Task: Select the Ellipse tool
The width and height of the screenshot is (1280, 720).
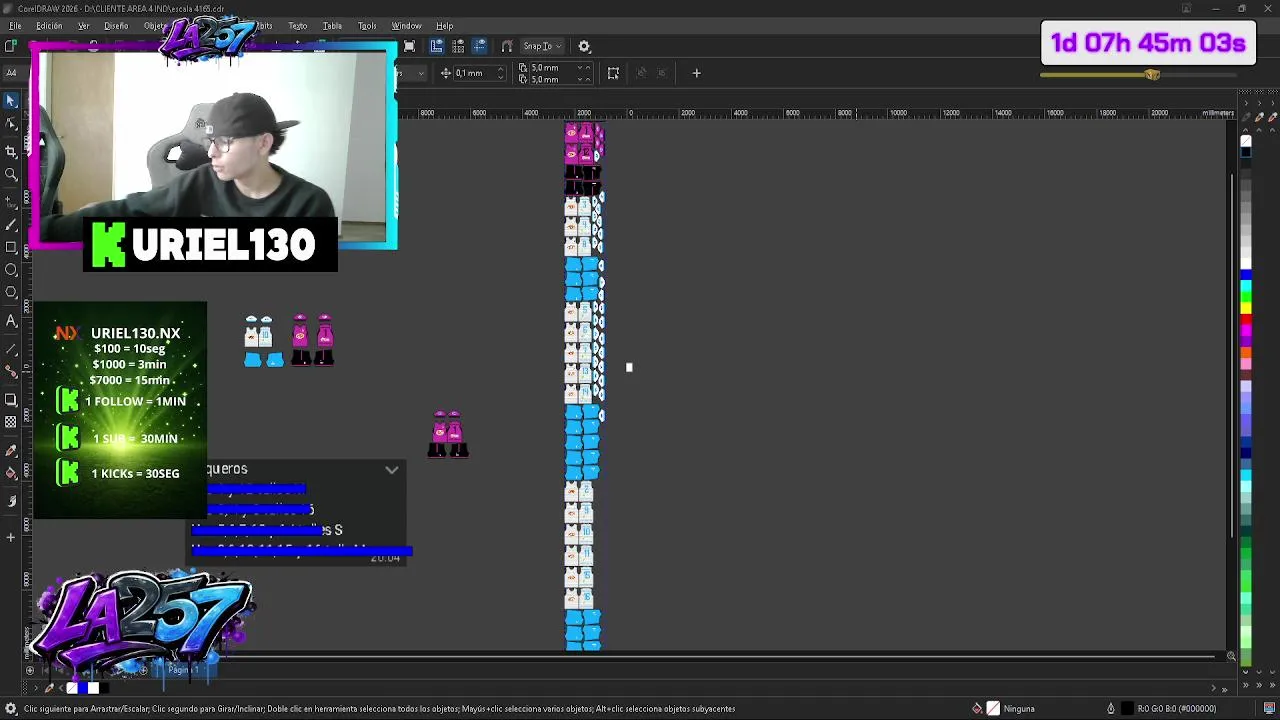Action: click(11, 270)
